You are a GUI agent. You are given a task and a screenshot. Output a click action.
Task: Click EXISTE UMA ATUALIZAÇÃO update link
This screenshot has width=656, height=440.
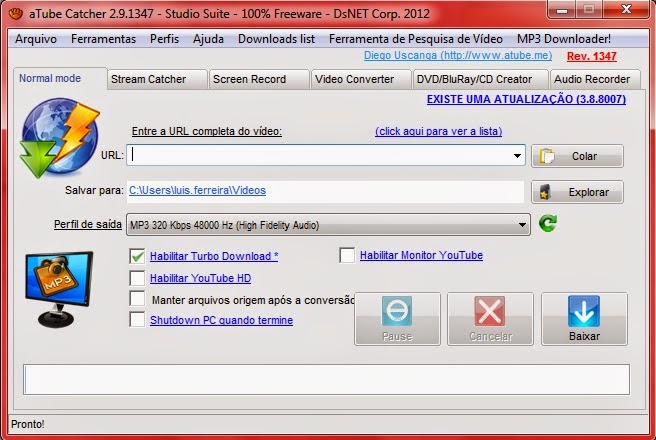(526, 99)
